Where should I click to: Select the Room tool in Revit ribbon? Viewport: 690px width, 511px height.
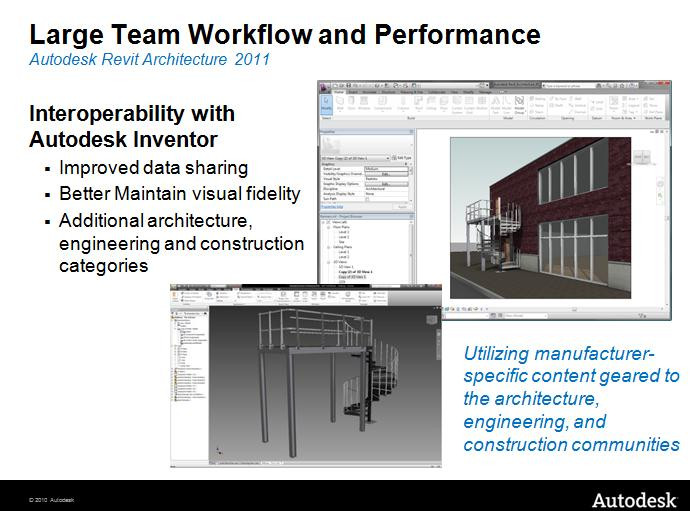[x=613, y=104]
